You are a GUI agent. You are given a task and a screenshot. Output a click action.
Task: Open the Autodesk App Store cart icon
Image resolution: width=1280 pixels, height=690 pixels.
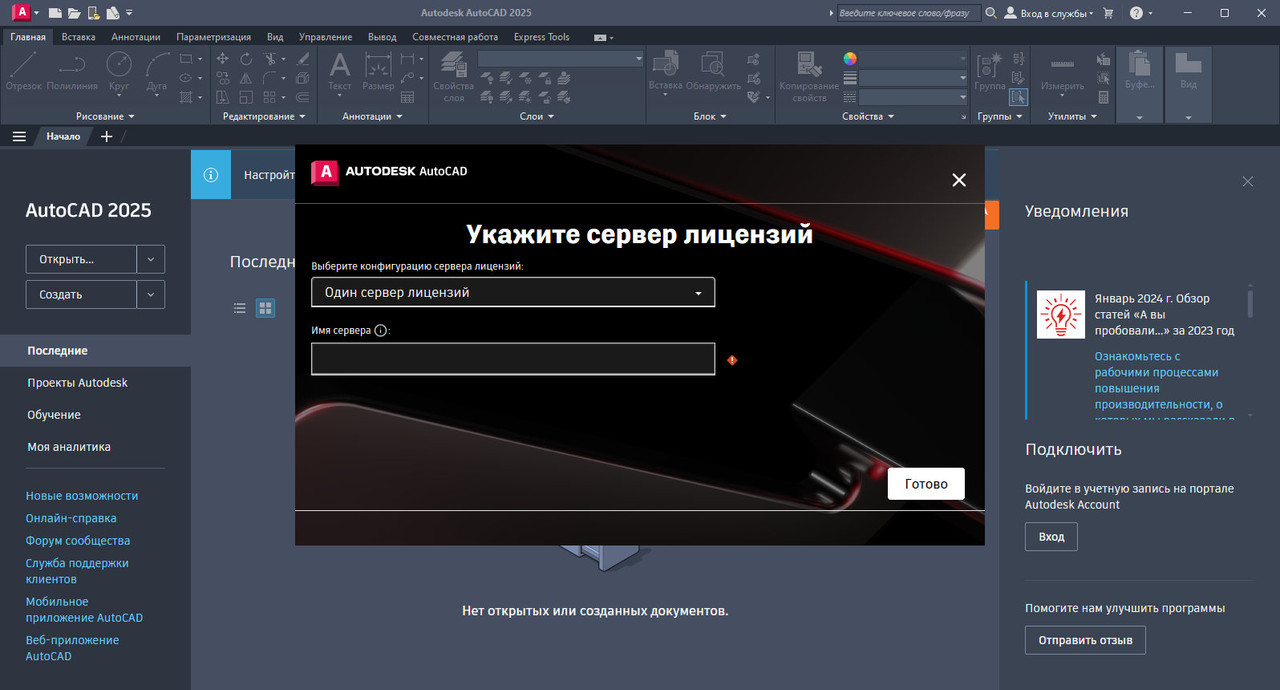point(1108,13)
